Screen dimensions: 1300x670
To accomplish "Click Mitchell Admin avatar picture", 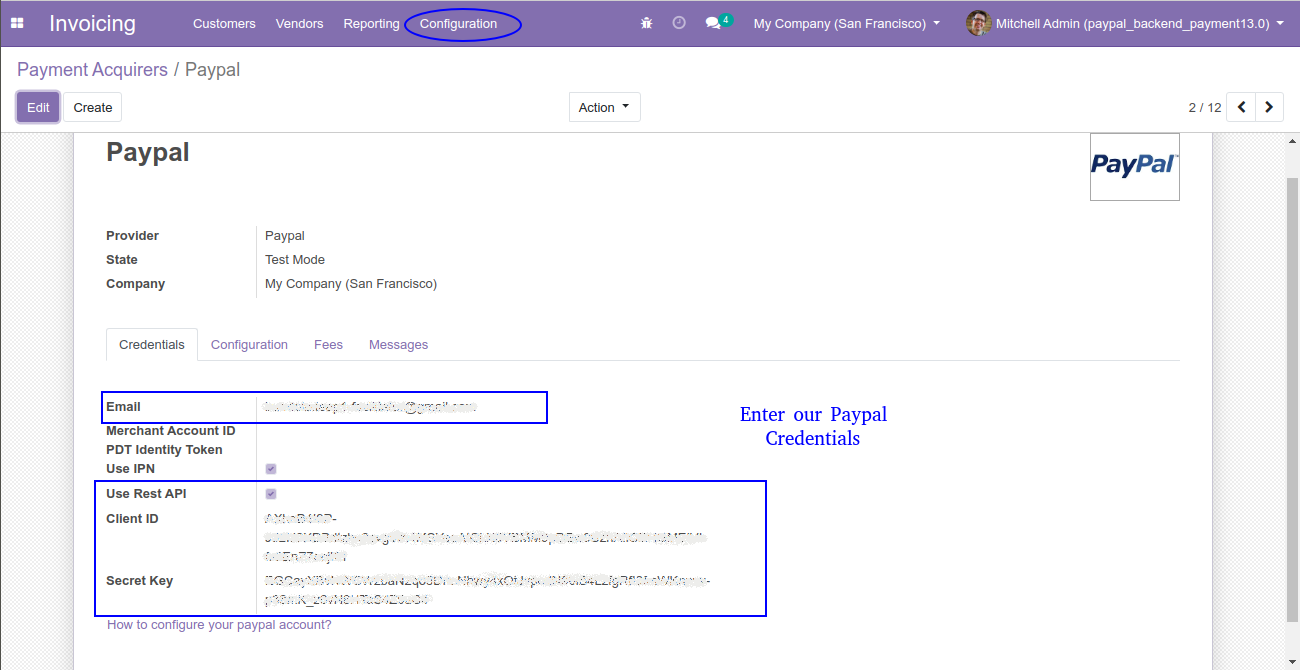I will (x=978, y=23).
